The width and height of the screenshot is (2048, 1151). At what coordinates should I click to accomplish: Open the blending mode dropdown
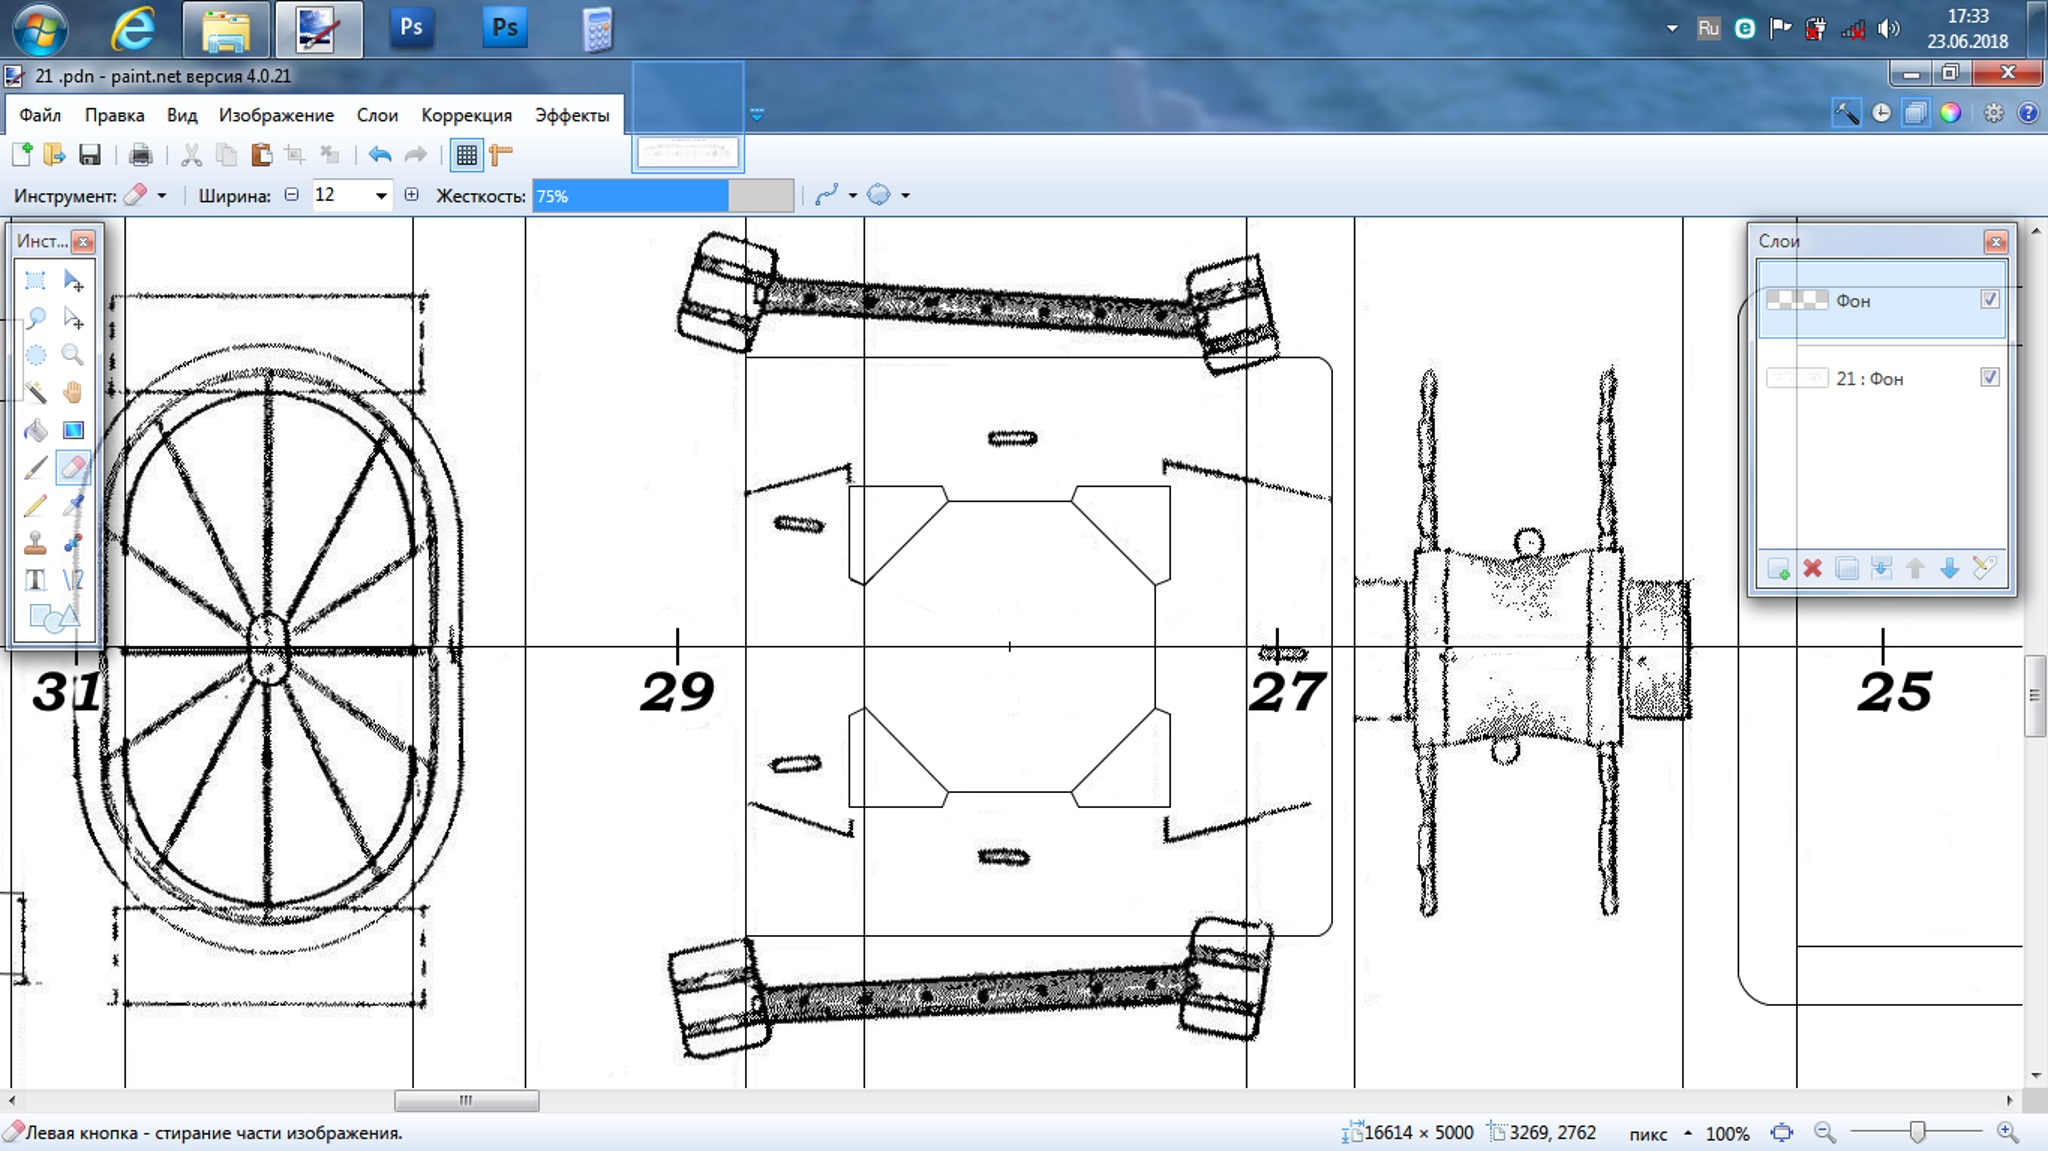click(x=888, y=195)
